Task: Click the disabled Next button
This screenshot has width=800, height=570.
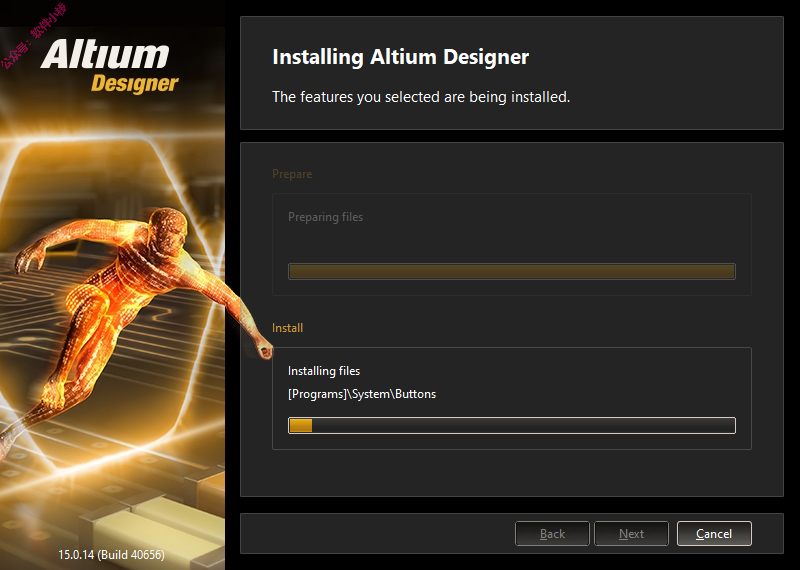Action: 631,533
